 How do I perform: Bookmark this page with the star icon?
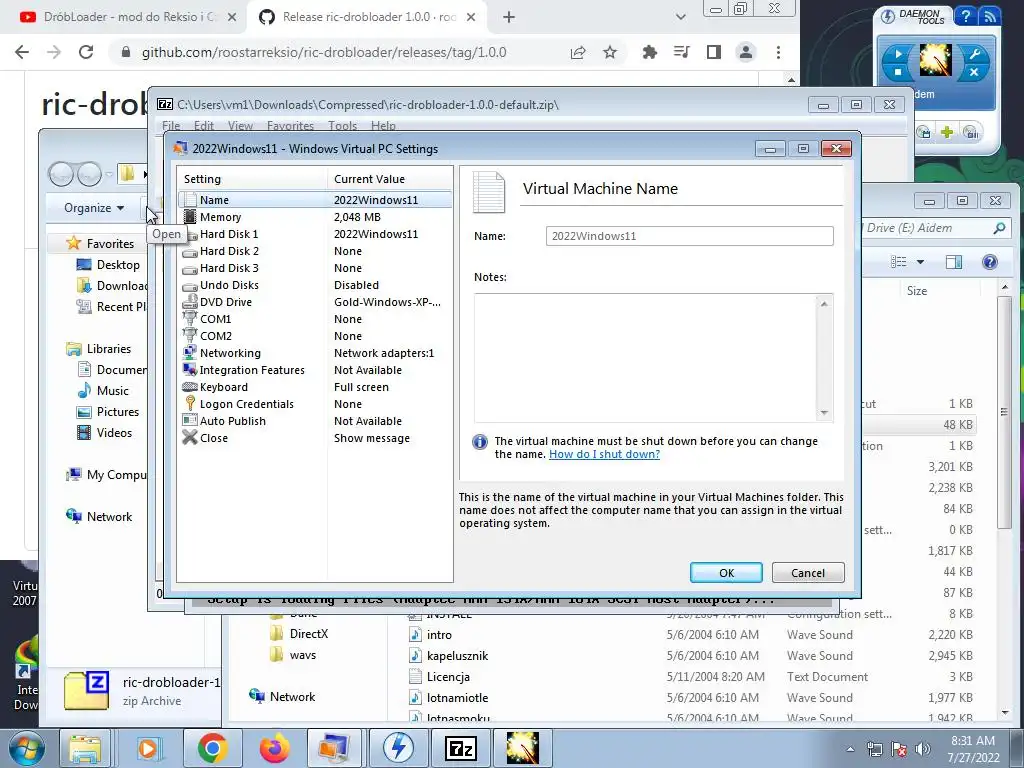(x=609, y=52)
